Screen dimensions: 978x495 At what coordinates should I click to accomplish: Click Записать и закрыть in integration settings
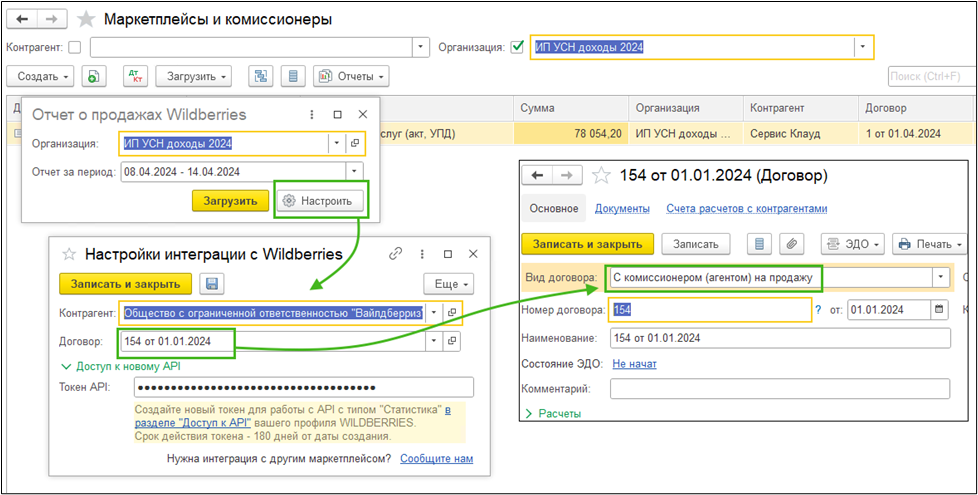(x=126, y=284)
